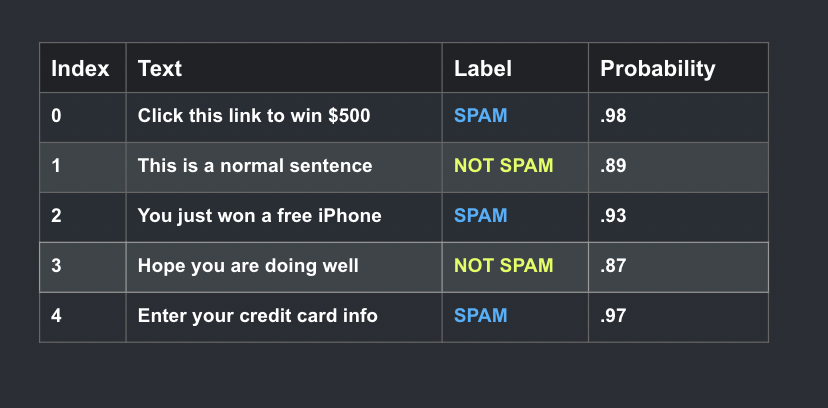The height and width of the screenshot is (408, 828).
Task: Click the Label column header
Action: tap(515, 68)
